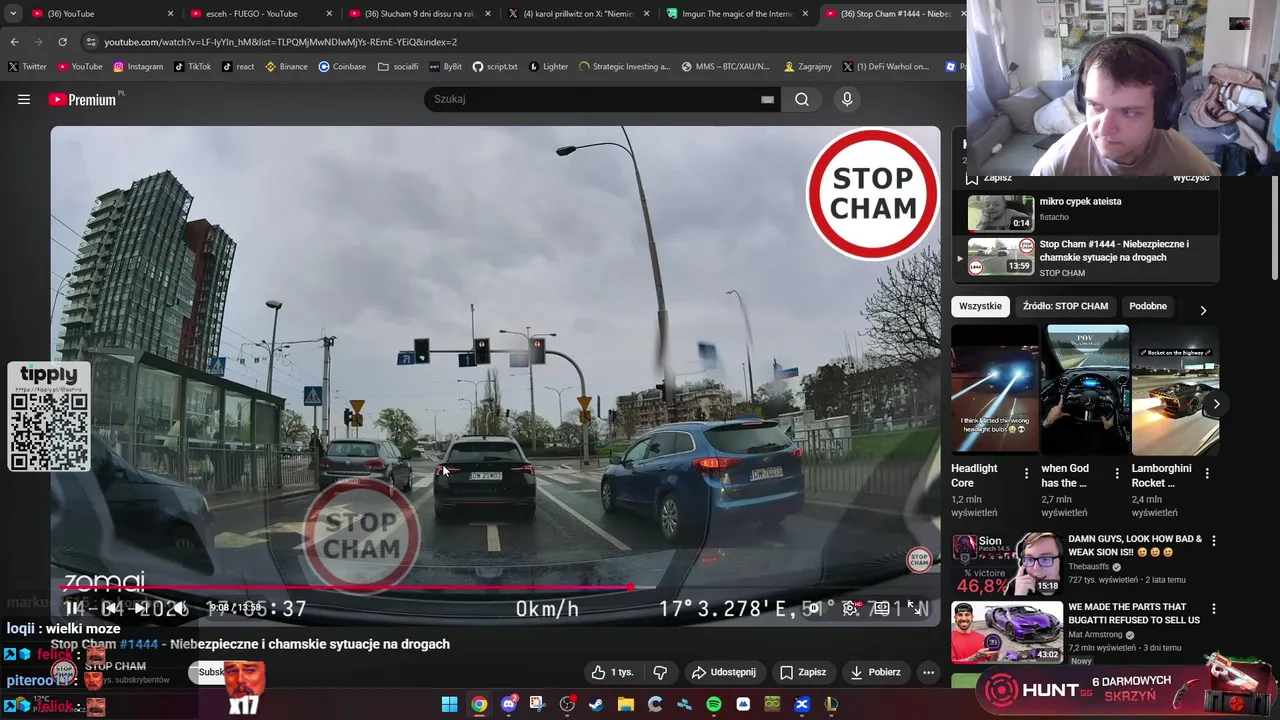Open the Twitter bookmark
Screen dimensions: 1280x720
[x=27, y=67]
